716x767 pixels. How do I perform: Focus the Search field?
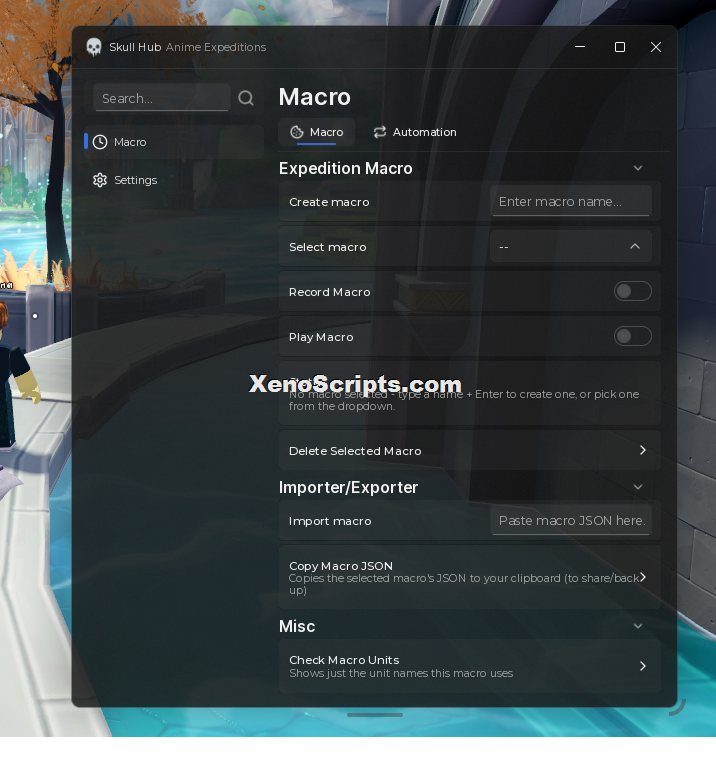pyautogui.click(x=162, y=98)
